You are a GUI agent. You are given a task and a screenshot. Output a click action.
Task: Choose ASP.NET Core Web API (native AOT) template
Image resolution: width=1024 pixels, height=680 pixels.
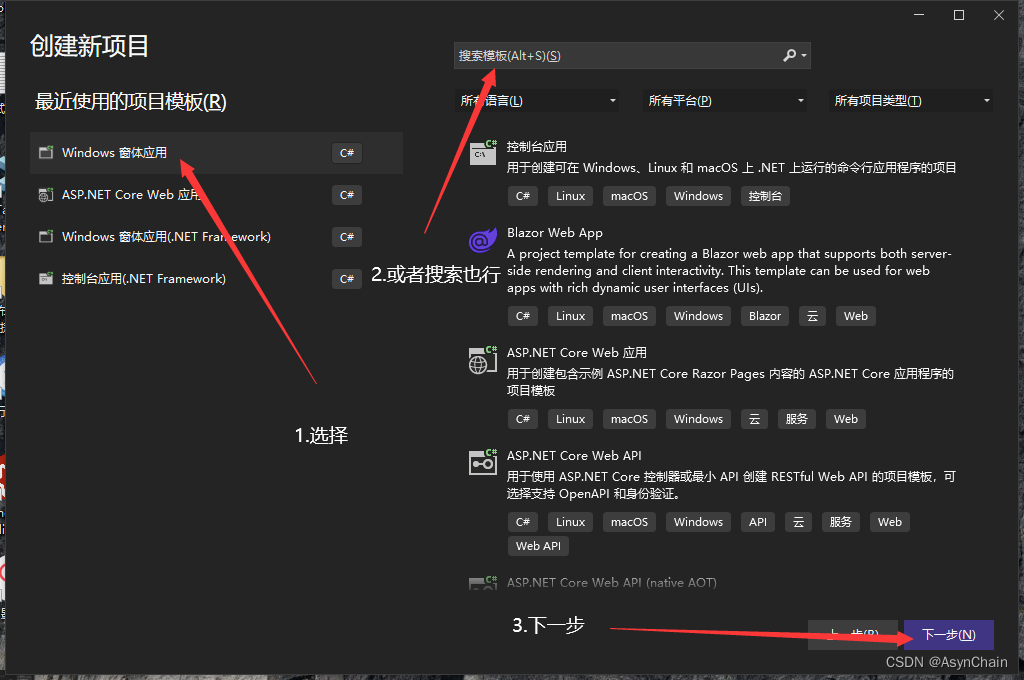(611, 582)
